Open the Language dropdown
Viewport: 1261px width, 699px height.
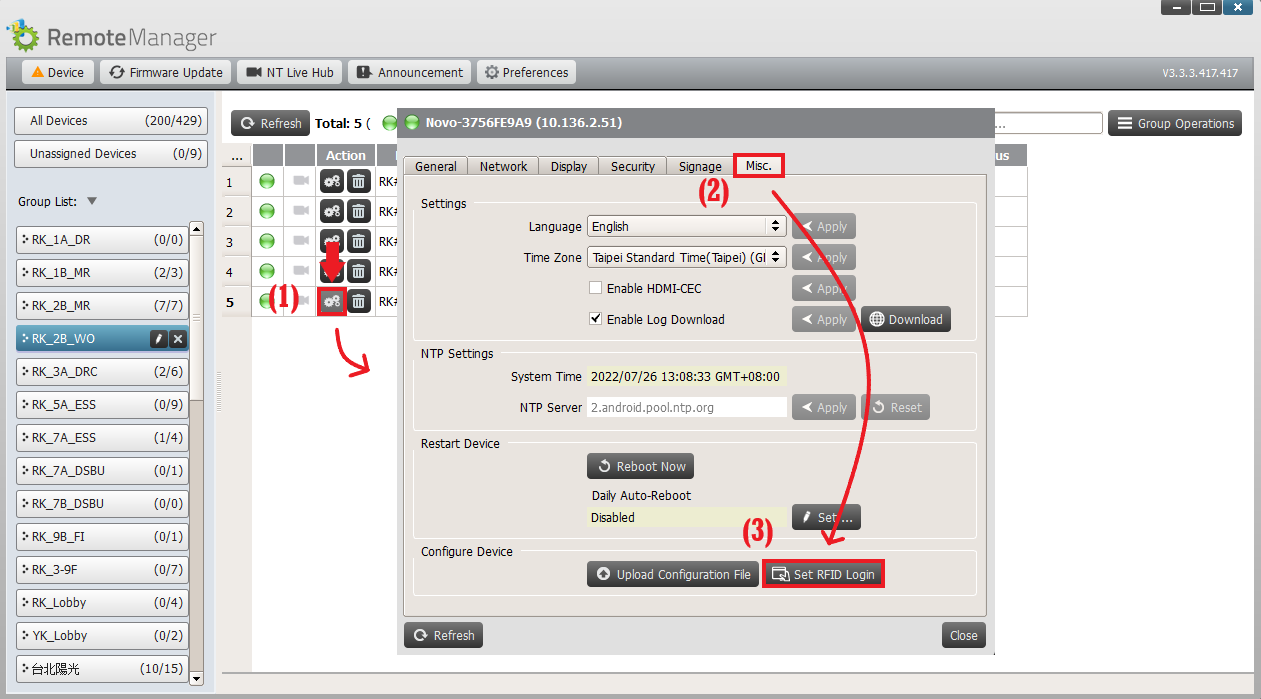pyautogui.click(x=686, y=226)
